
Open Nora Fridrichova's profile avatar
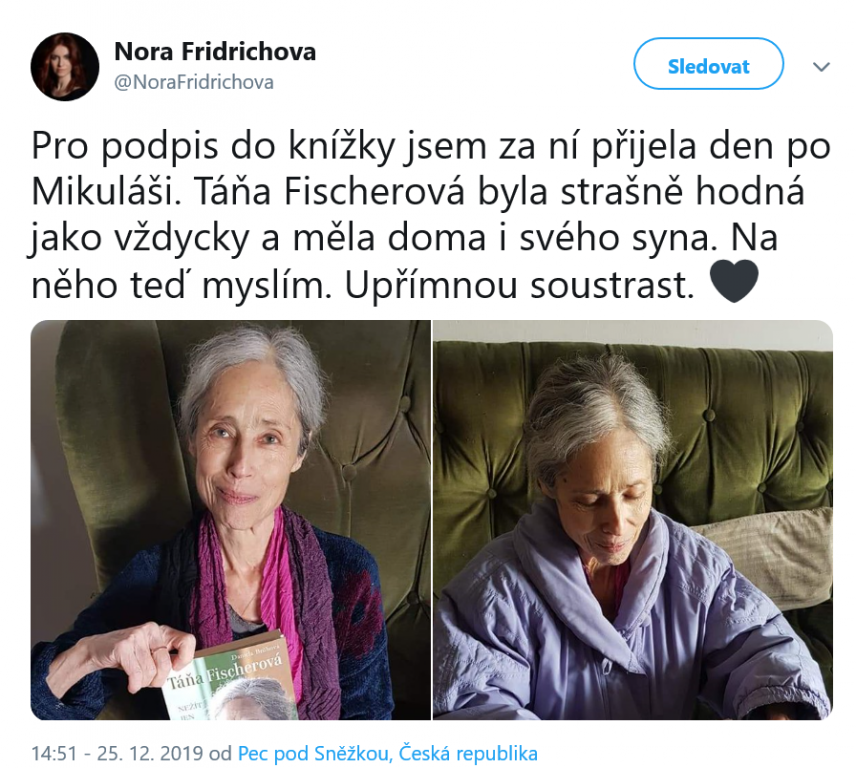[x=64, y=67]
